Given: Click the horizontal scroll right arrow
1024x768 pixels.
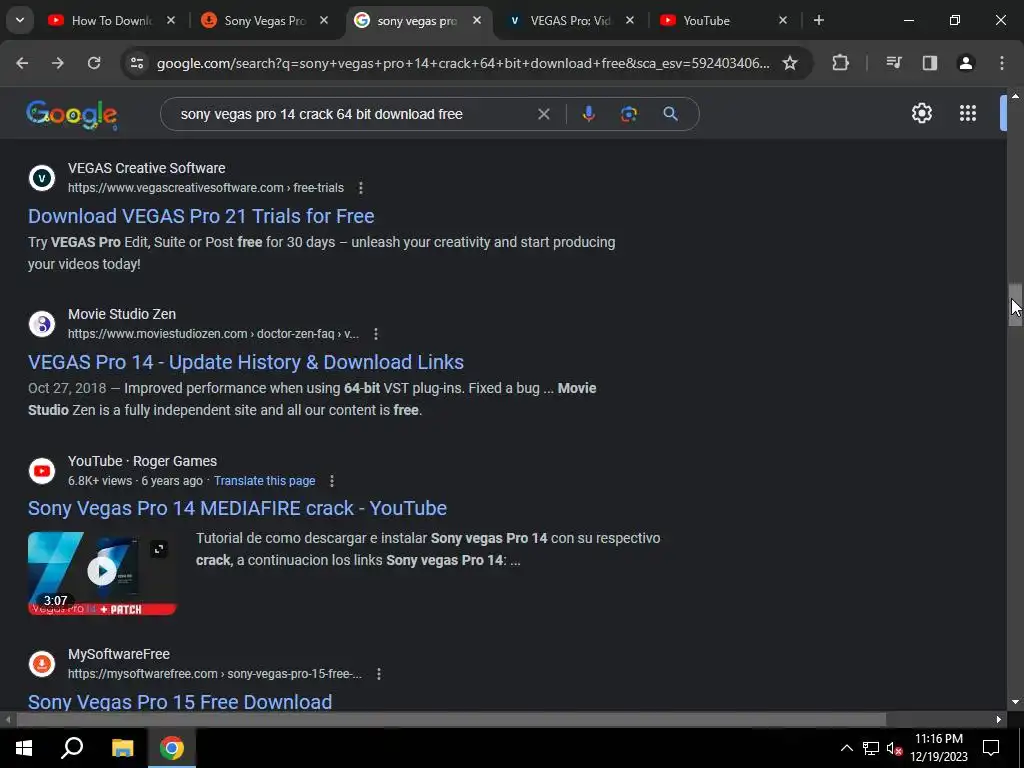Looking at the screenshot, I should click(x=999, y=720).
